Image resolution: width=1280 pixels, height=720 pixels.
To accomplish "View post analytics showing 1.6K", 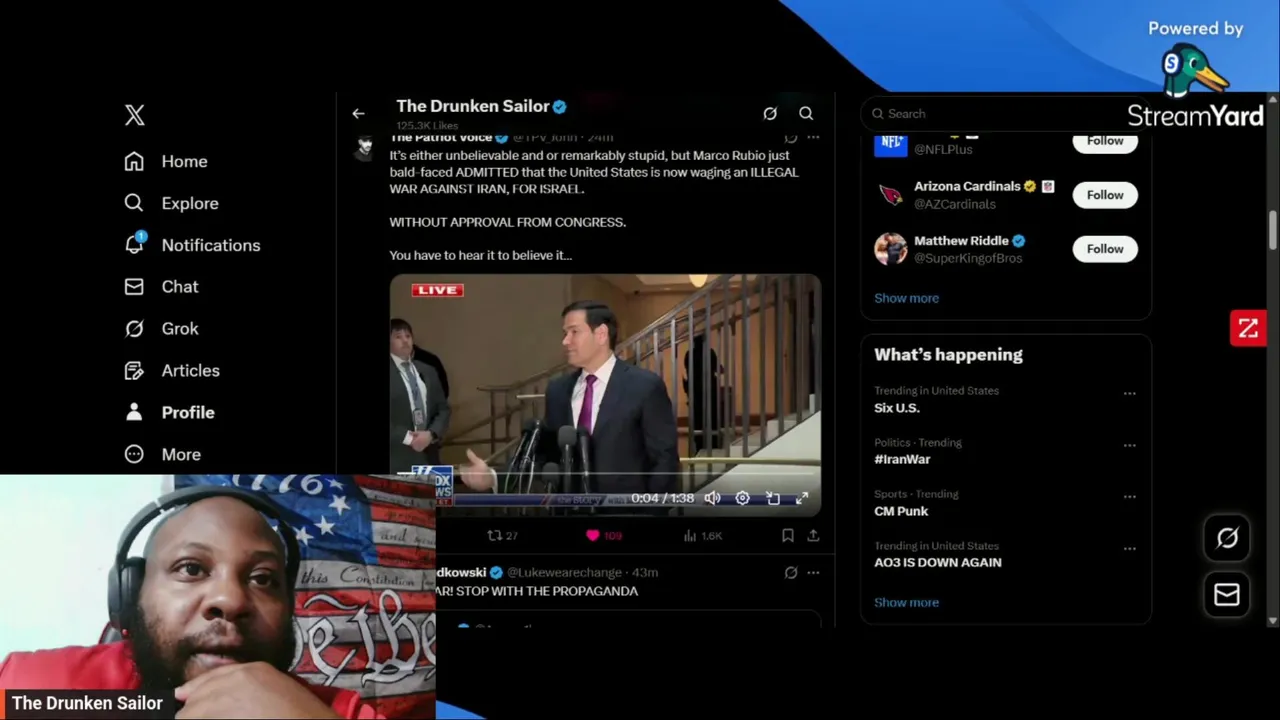I will click(x=703, y=536).
